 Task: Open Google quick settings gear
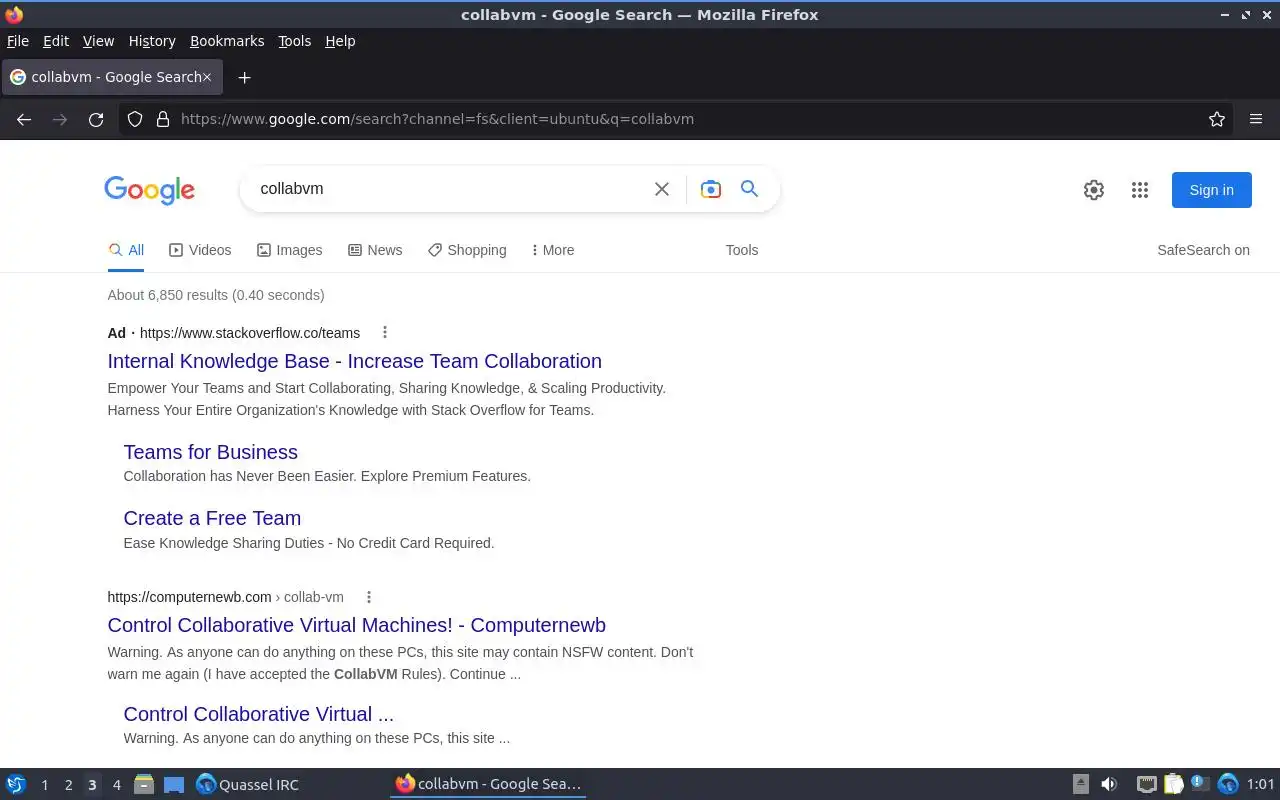coord(1094,190)
